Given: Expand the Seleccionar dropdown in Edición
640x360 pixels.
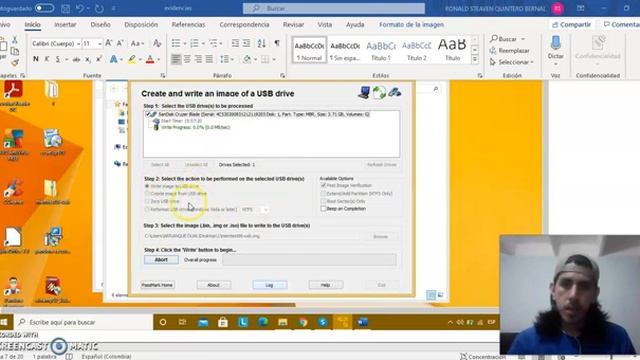Looking at the screenshot, I should [531, 62].
